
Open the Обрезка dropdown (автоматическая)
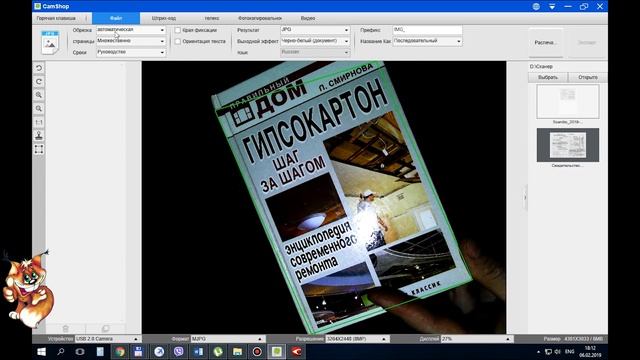131,30
